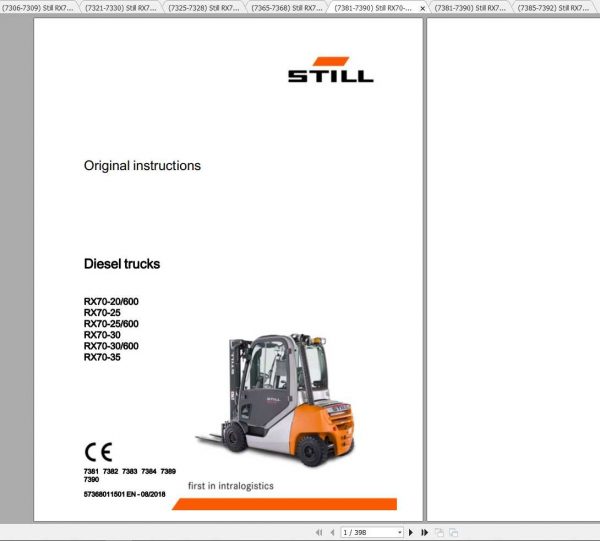Viewport: 600px width, 541px height.
Task: Switch to the (7365-7368) Still RX7 tab
Action: tap(287, 8)
